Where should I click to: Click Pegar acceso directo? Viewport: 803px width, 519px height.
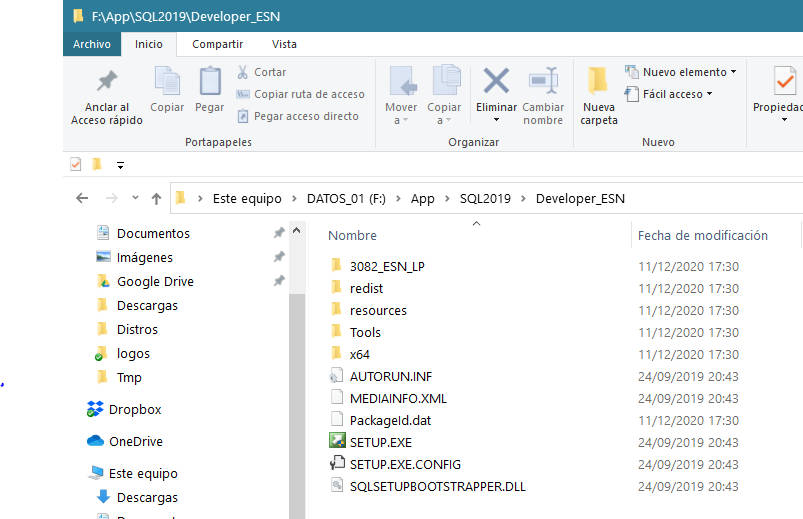click(298, 116)
